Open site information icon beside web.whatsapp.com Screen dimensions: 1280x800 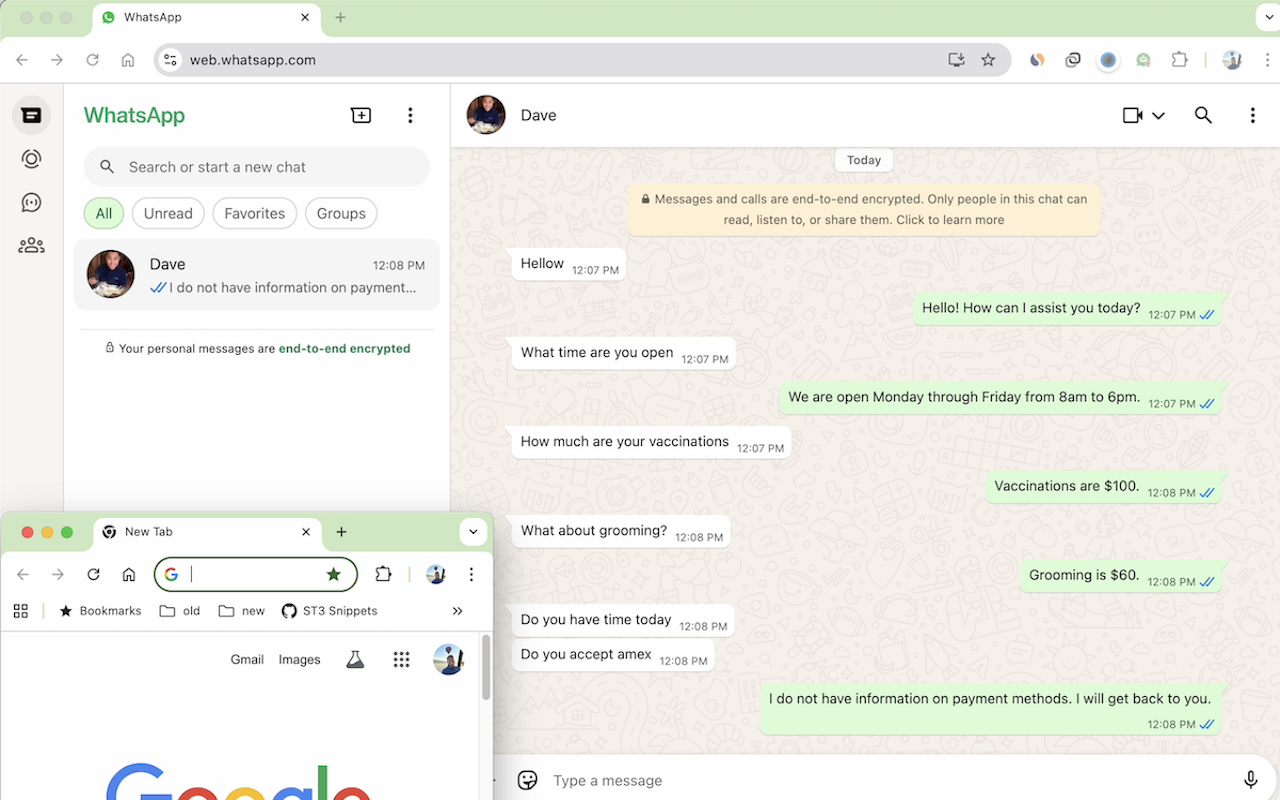click(171, 60)
